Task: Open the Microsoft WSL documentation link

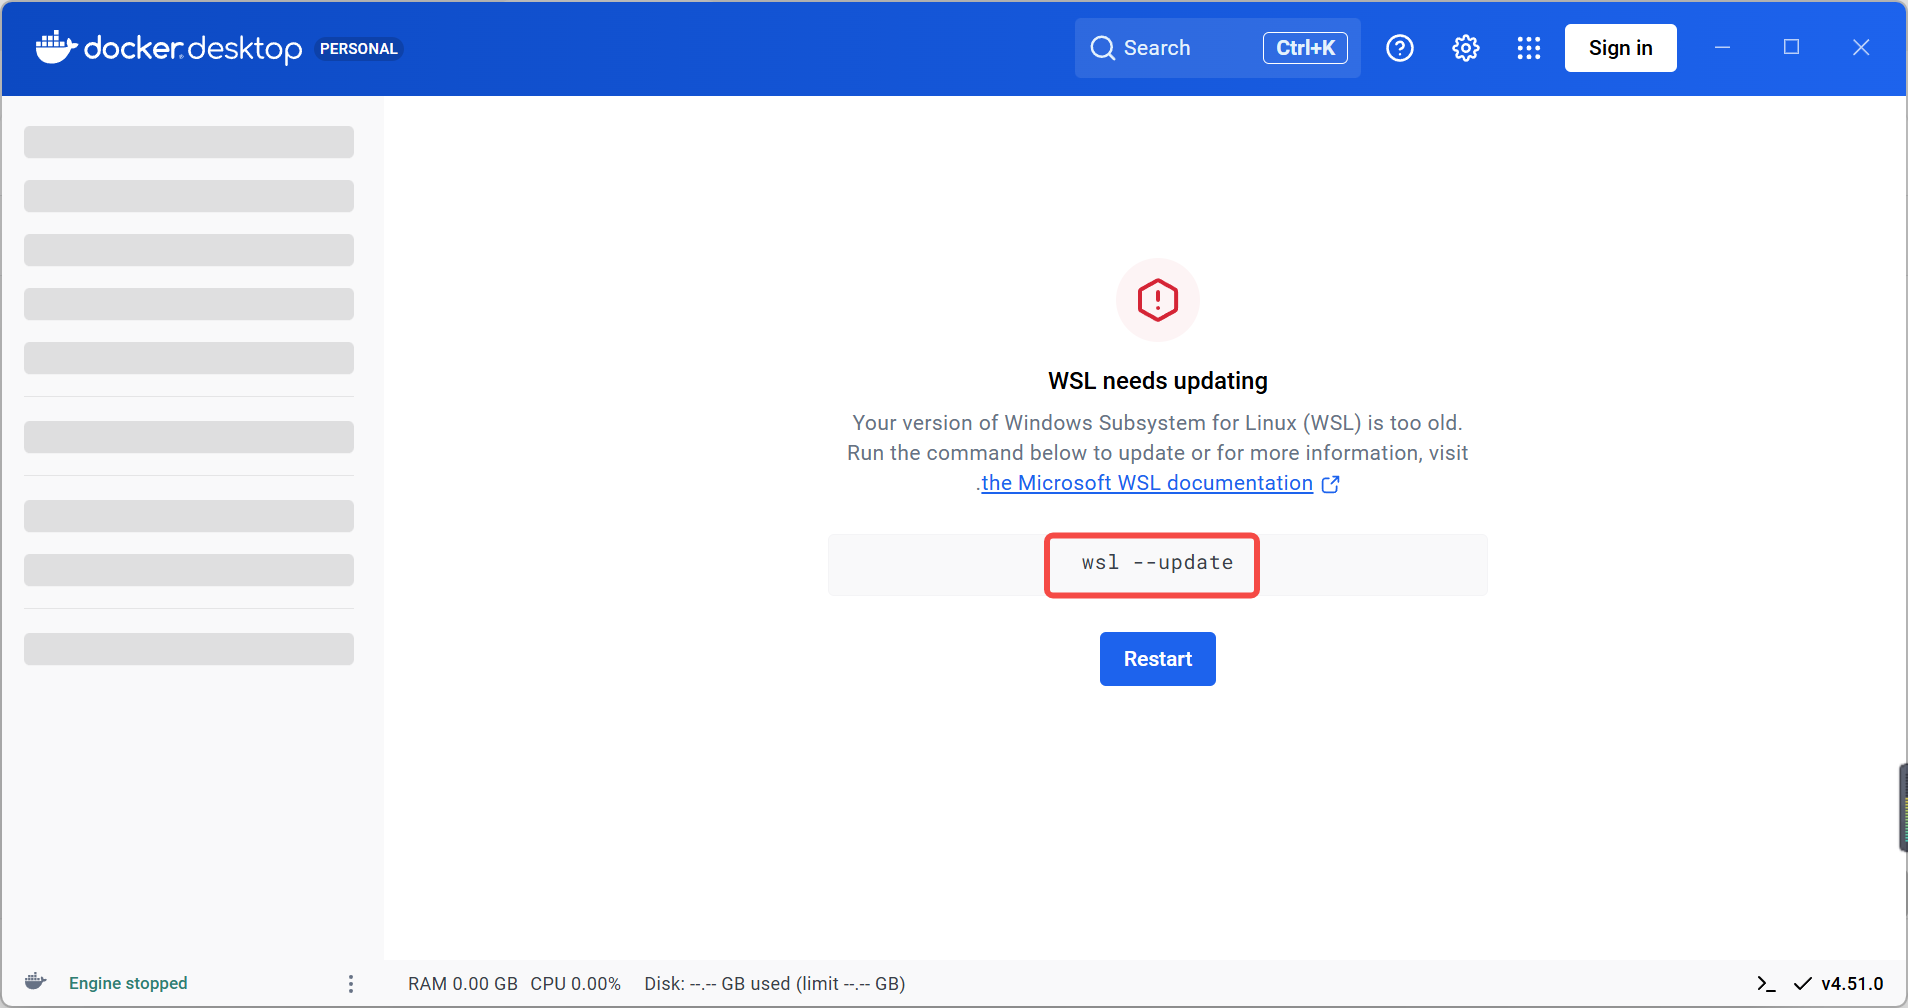Action: click(x=1147, y=483)
